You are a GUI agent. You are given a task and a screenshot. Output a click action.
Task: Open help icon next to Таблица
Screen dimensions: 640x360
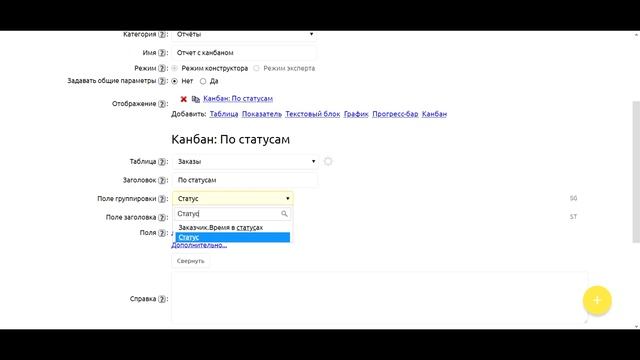coord(162,162)
